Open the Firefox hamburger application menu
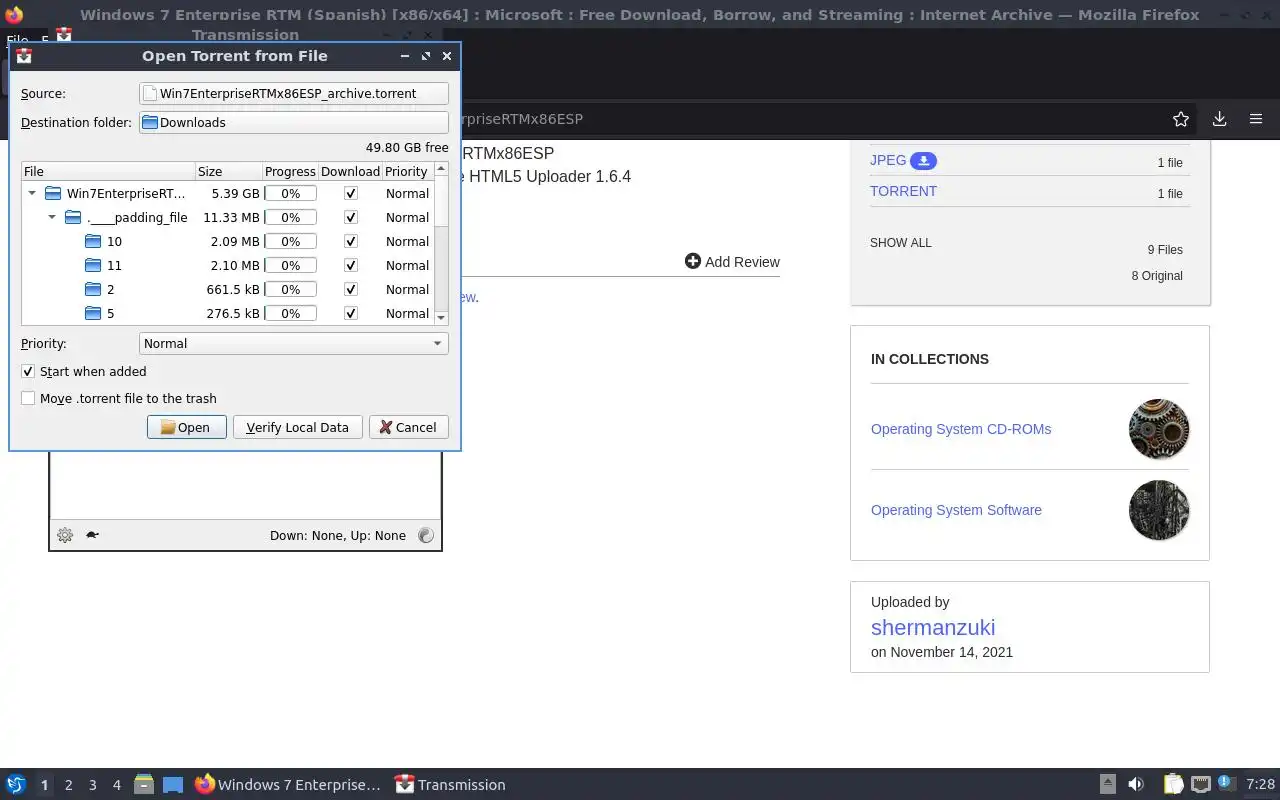Image resolution: width=1280 pixels, height=800 pixels. pos(1256,119)
